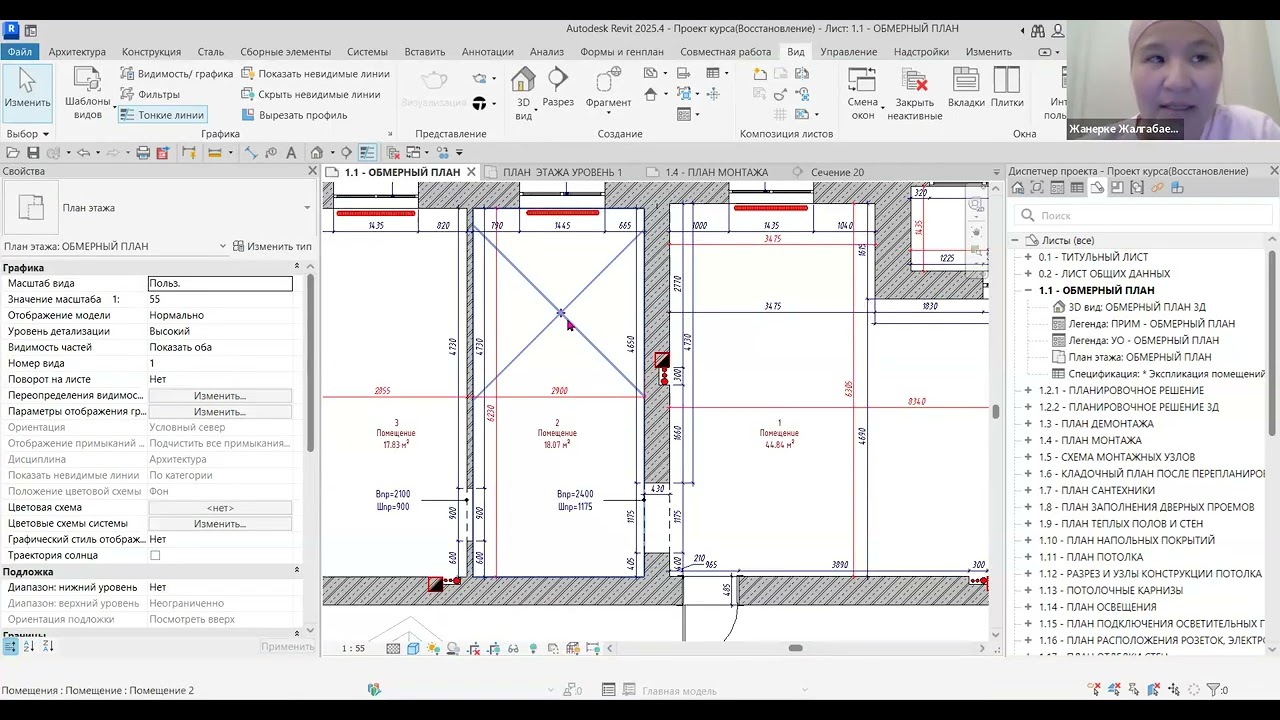Arrange windows as Плитки tiles
1280x720 pixels.
coord(1007,88)
